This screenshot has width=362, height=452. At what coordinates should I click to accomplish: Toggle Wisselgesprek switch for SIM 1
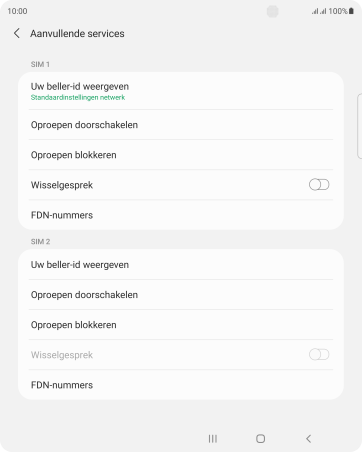(319, 185)
